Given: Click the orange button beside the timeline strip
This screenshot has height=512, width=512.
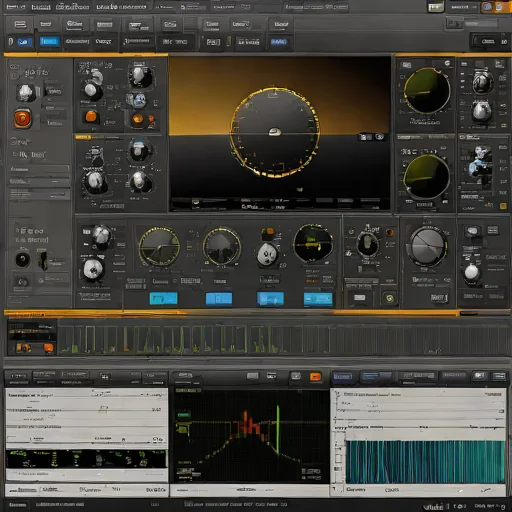Looking at the screenshot, I should pos(48,348).
